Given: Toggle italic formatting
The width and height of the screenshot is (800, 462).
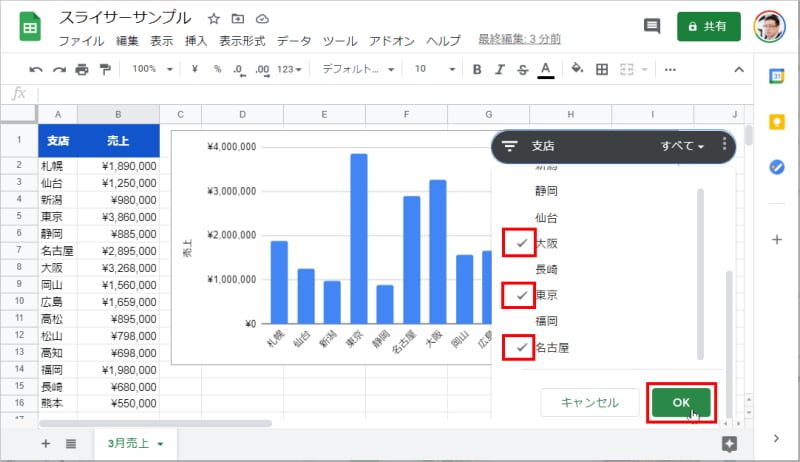Looking at the screenshot, I should tap(499, 69).
